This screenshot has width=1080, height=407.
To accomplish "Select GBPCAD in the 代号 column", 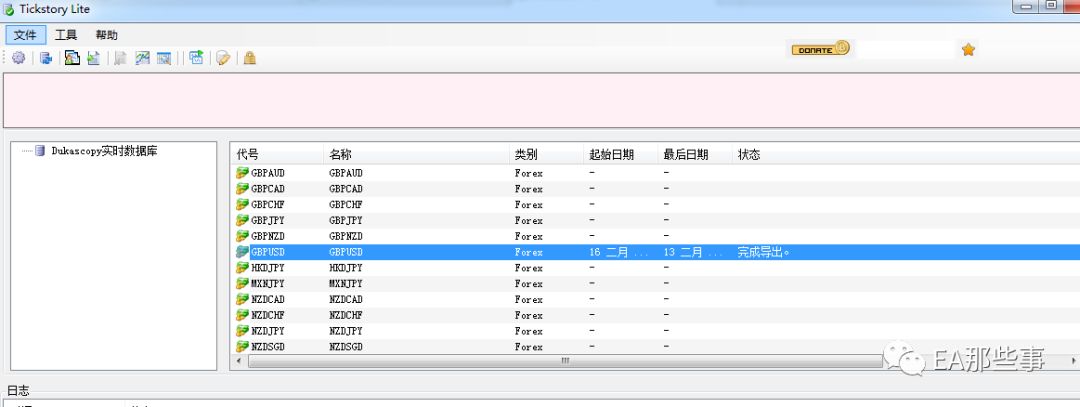I will click(268, 189).
